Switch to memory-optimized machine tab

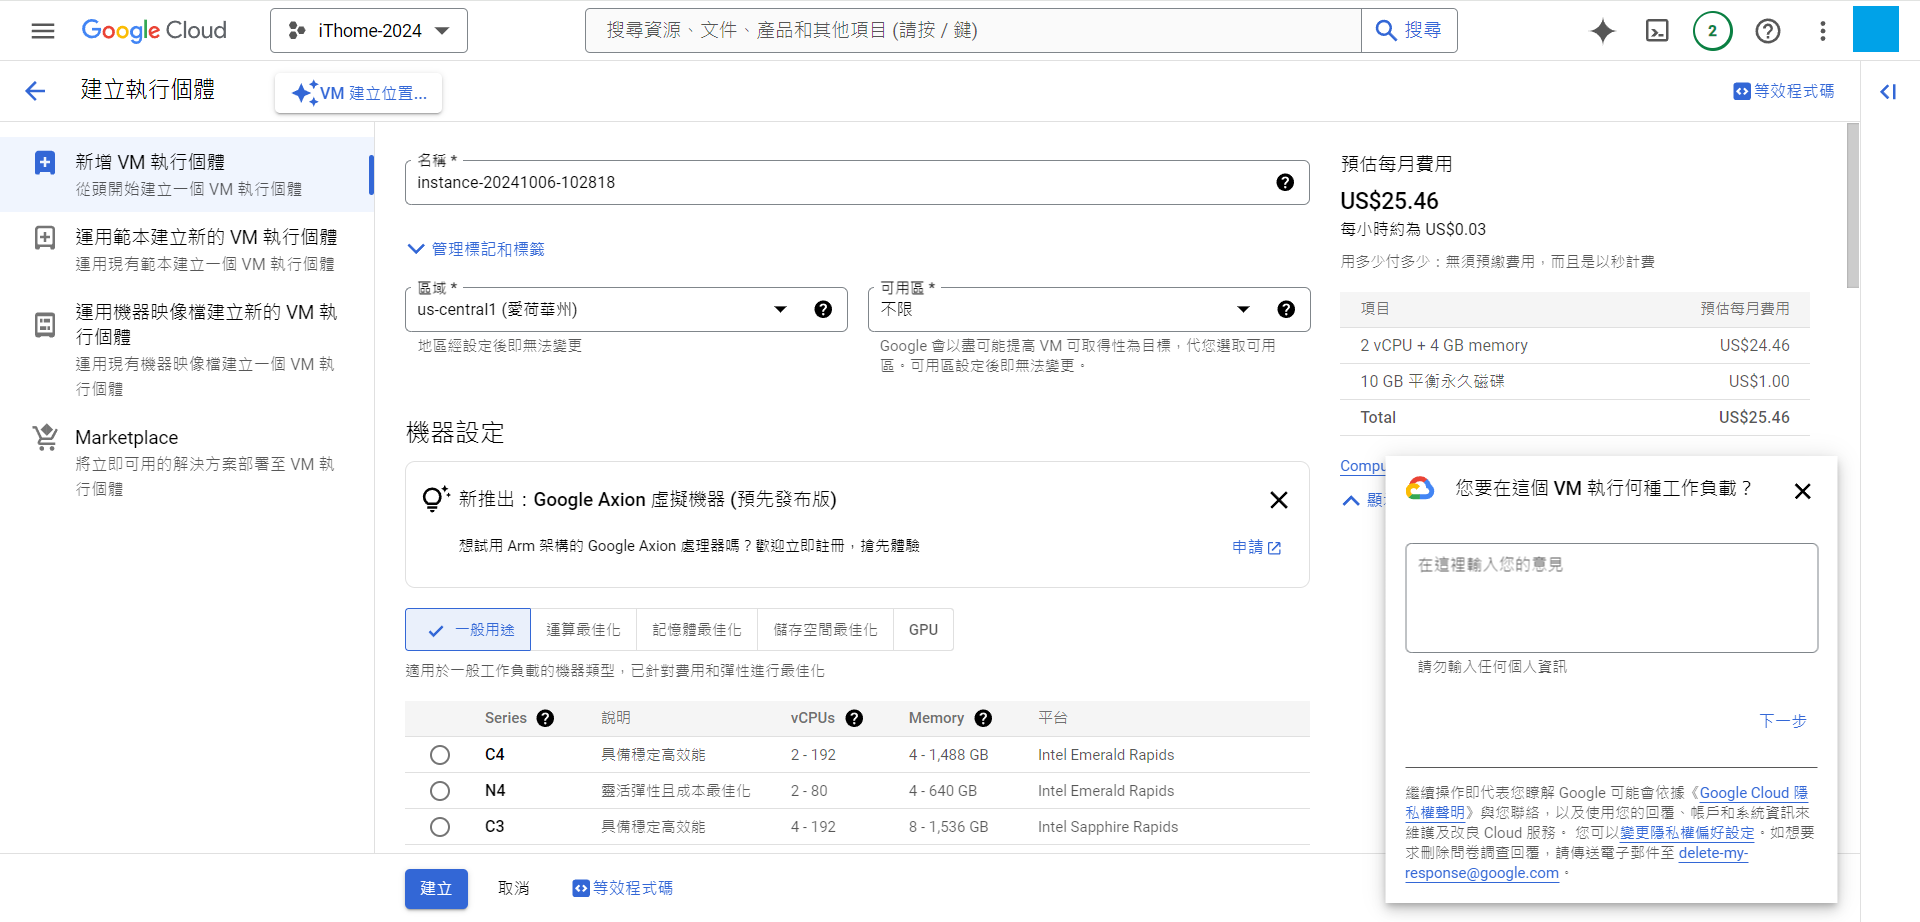pos(697,630)
